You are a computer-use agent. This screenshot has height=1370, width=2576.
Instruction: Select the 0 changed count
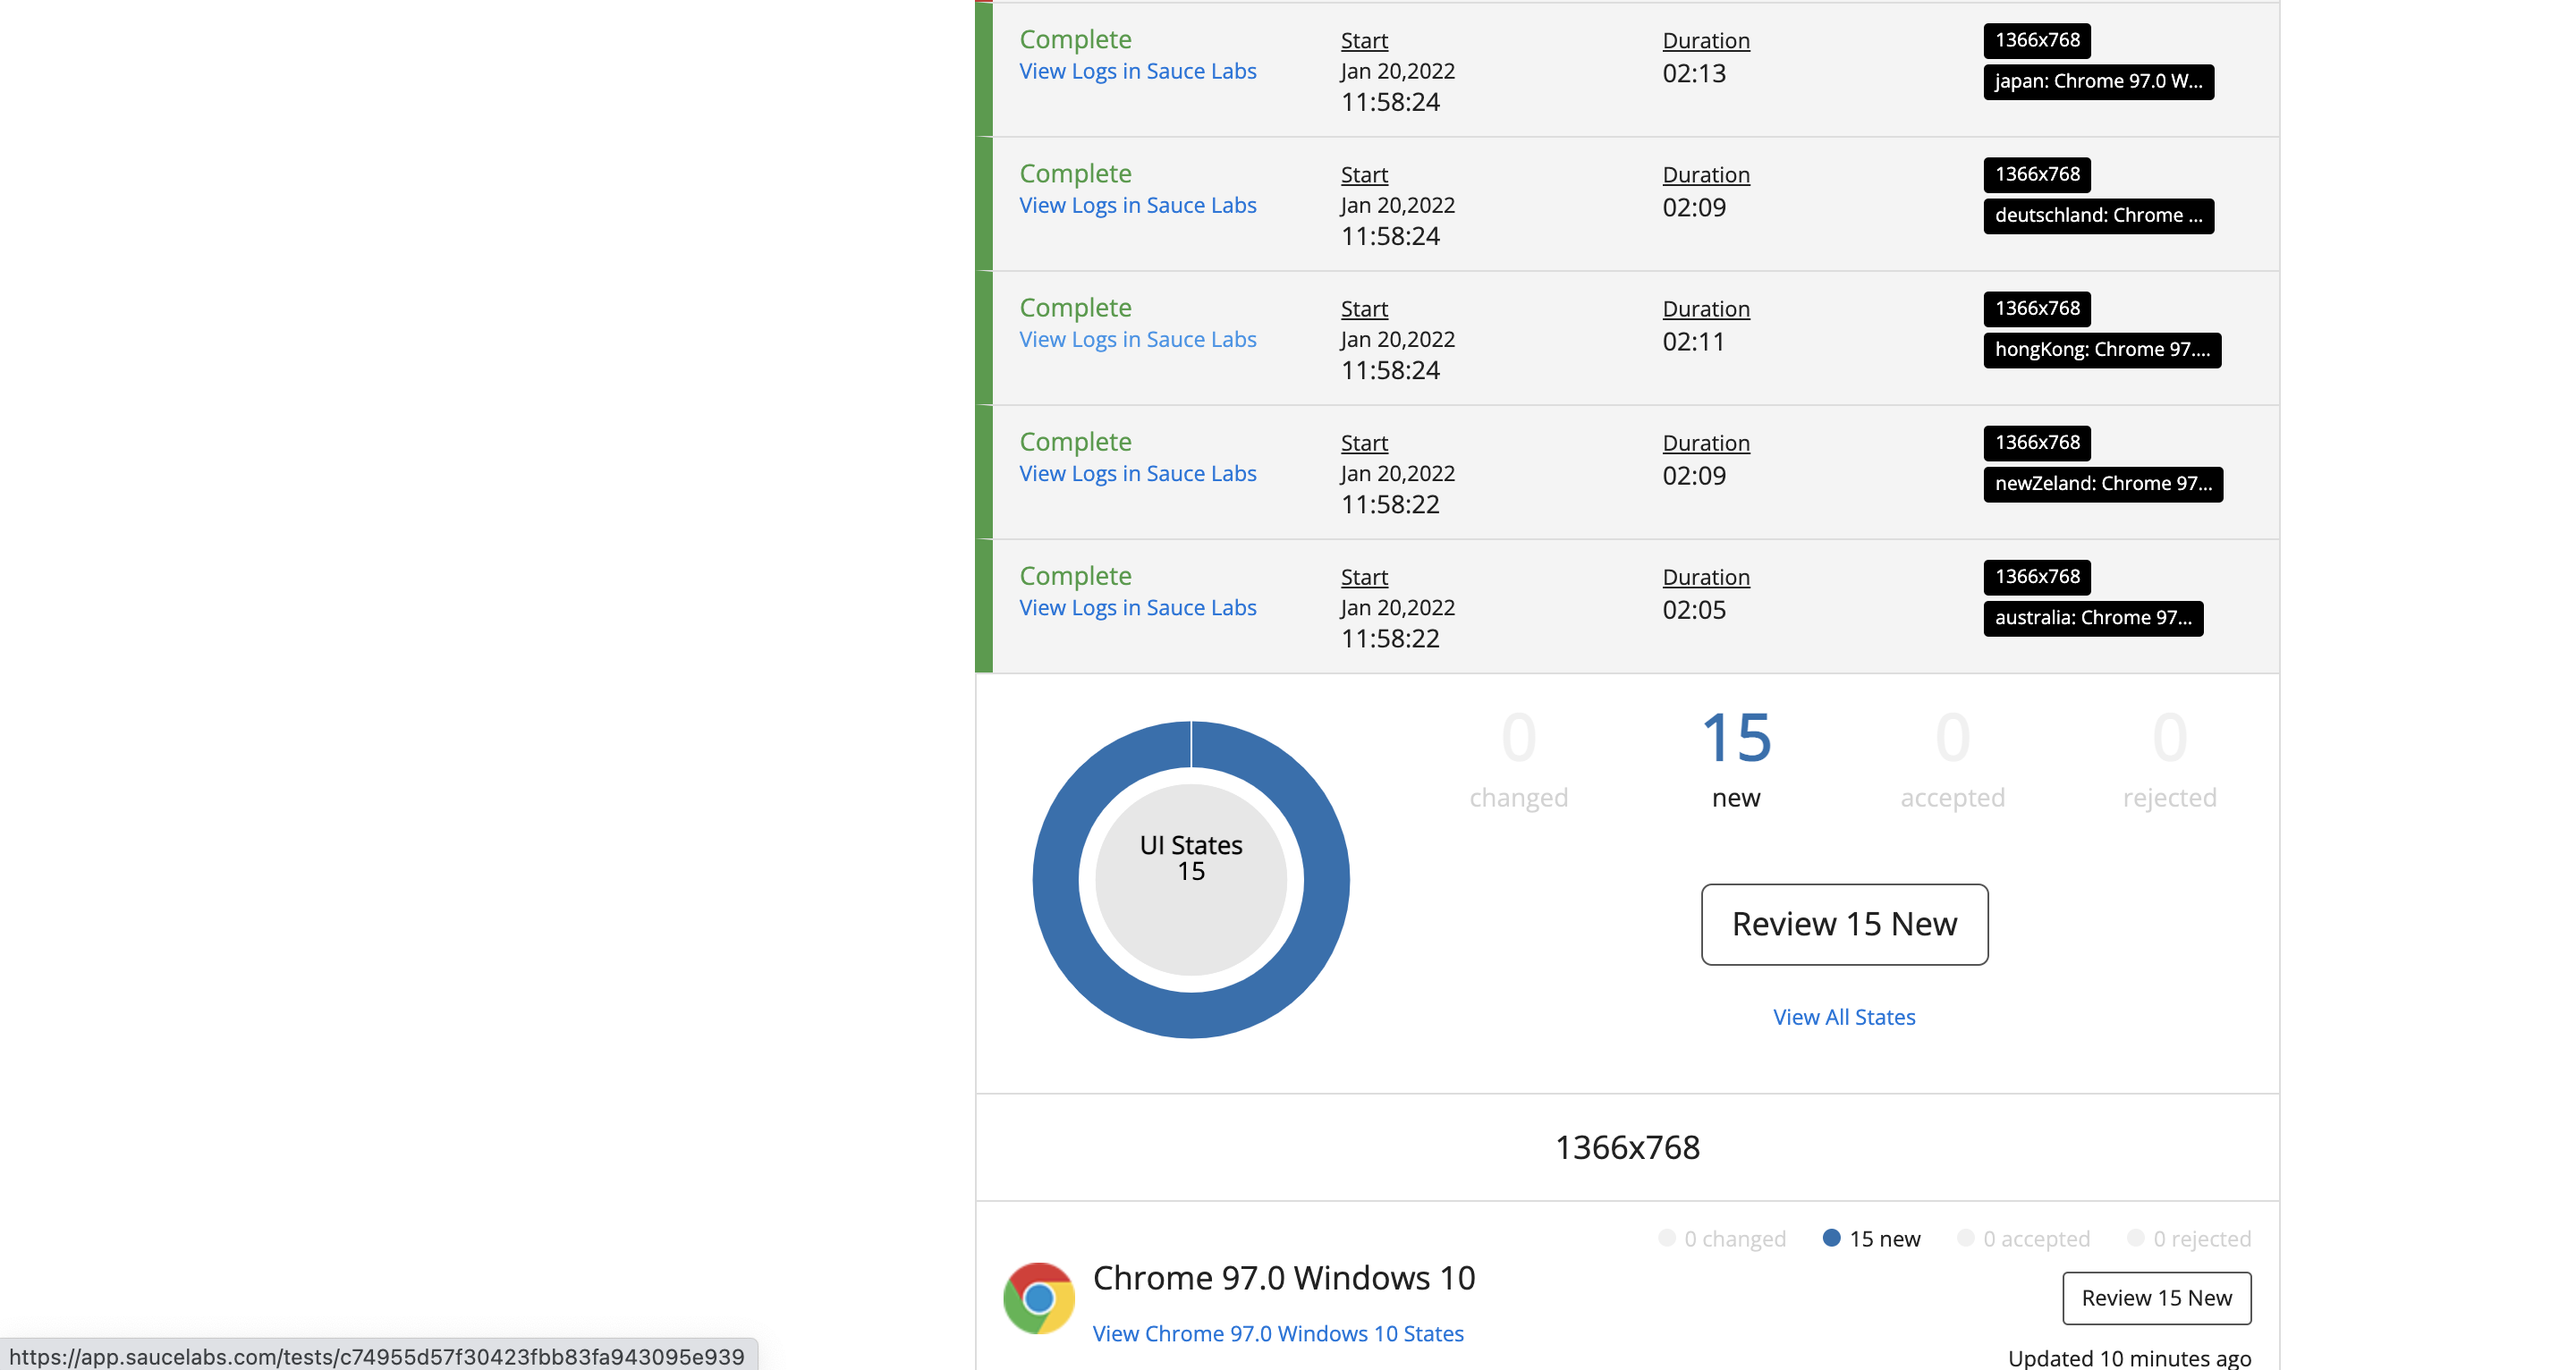1517,757
